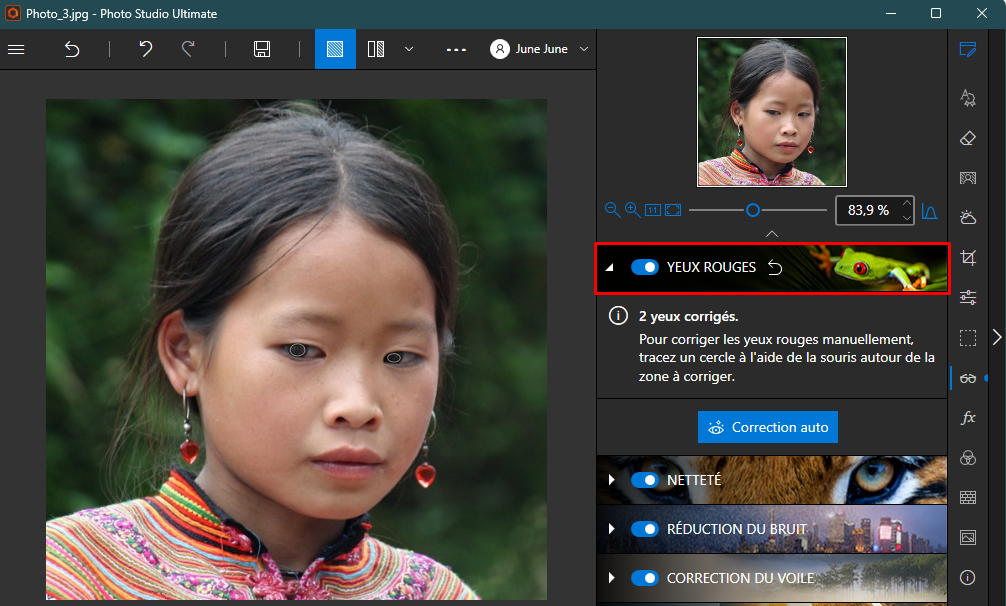Click the Correction auto button
Viewport: 1006px width, 606px height.
(768, 427)
